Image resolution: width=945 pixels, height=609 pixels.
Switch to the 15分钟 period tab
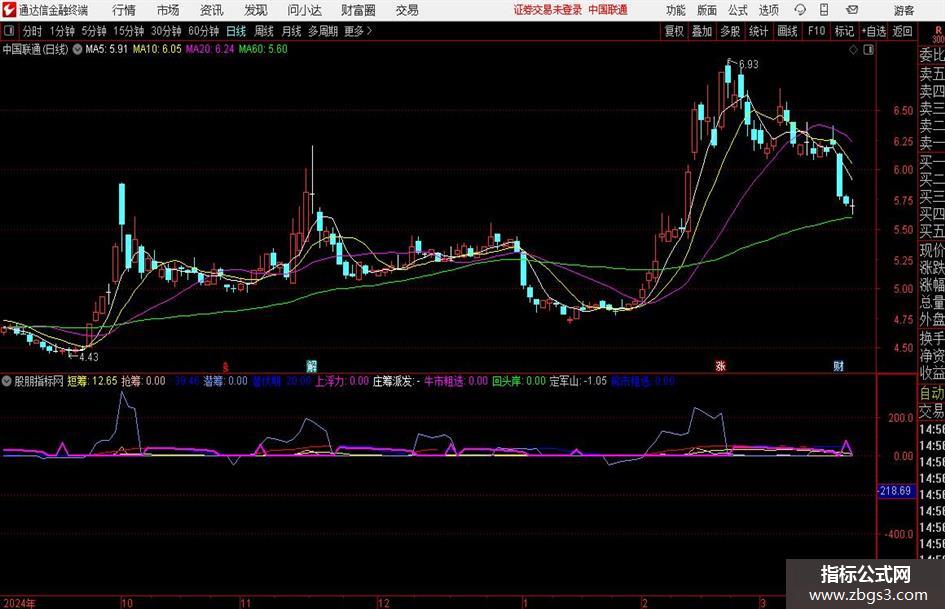[128, 31]
